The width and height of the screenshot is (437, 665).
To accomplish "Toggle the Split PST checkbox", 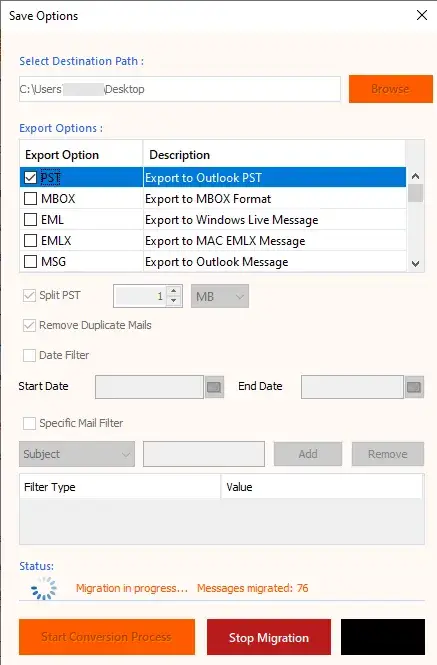I will pos(29,296).
